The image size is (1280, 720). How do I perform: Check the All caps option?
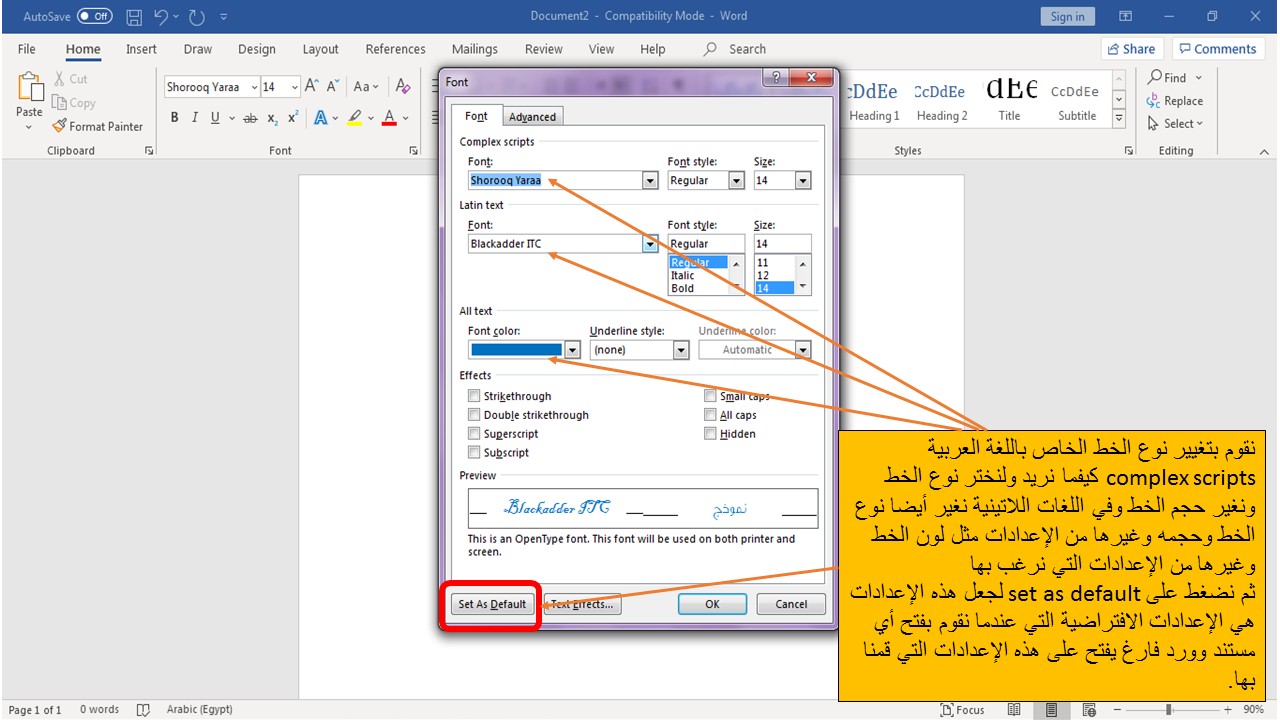[710, 415]
